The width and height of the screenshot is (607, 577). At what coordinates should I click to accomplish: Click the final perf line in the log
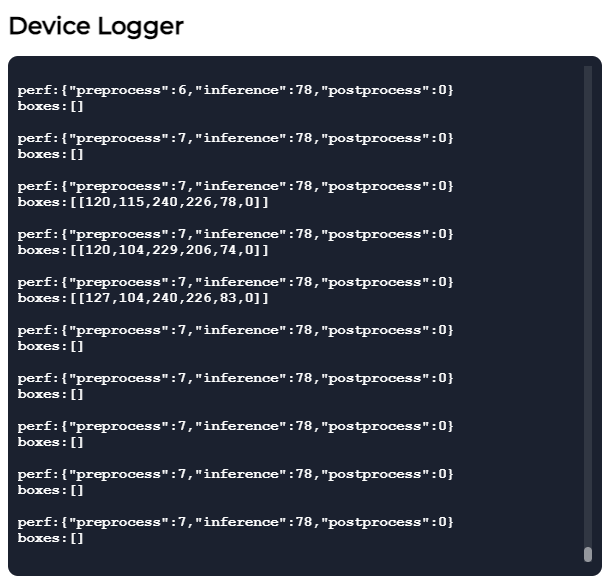pyautogui.click(x=235, y=522)
